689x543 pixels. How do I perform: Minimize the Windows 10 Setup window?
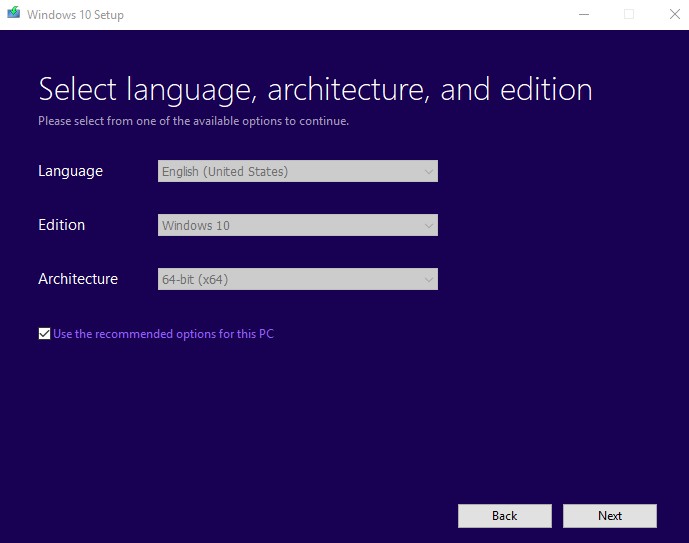(x=584, y=14)
